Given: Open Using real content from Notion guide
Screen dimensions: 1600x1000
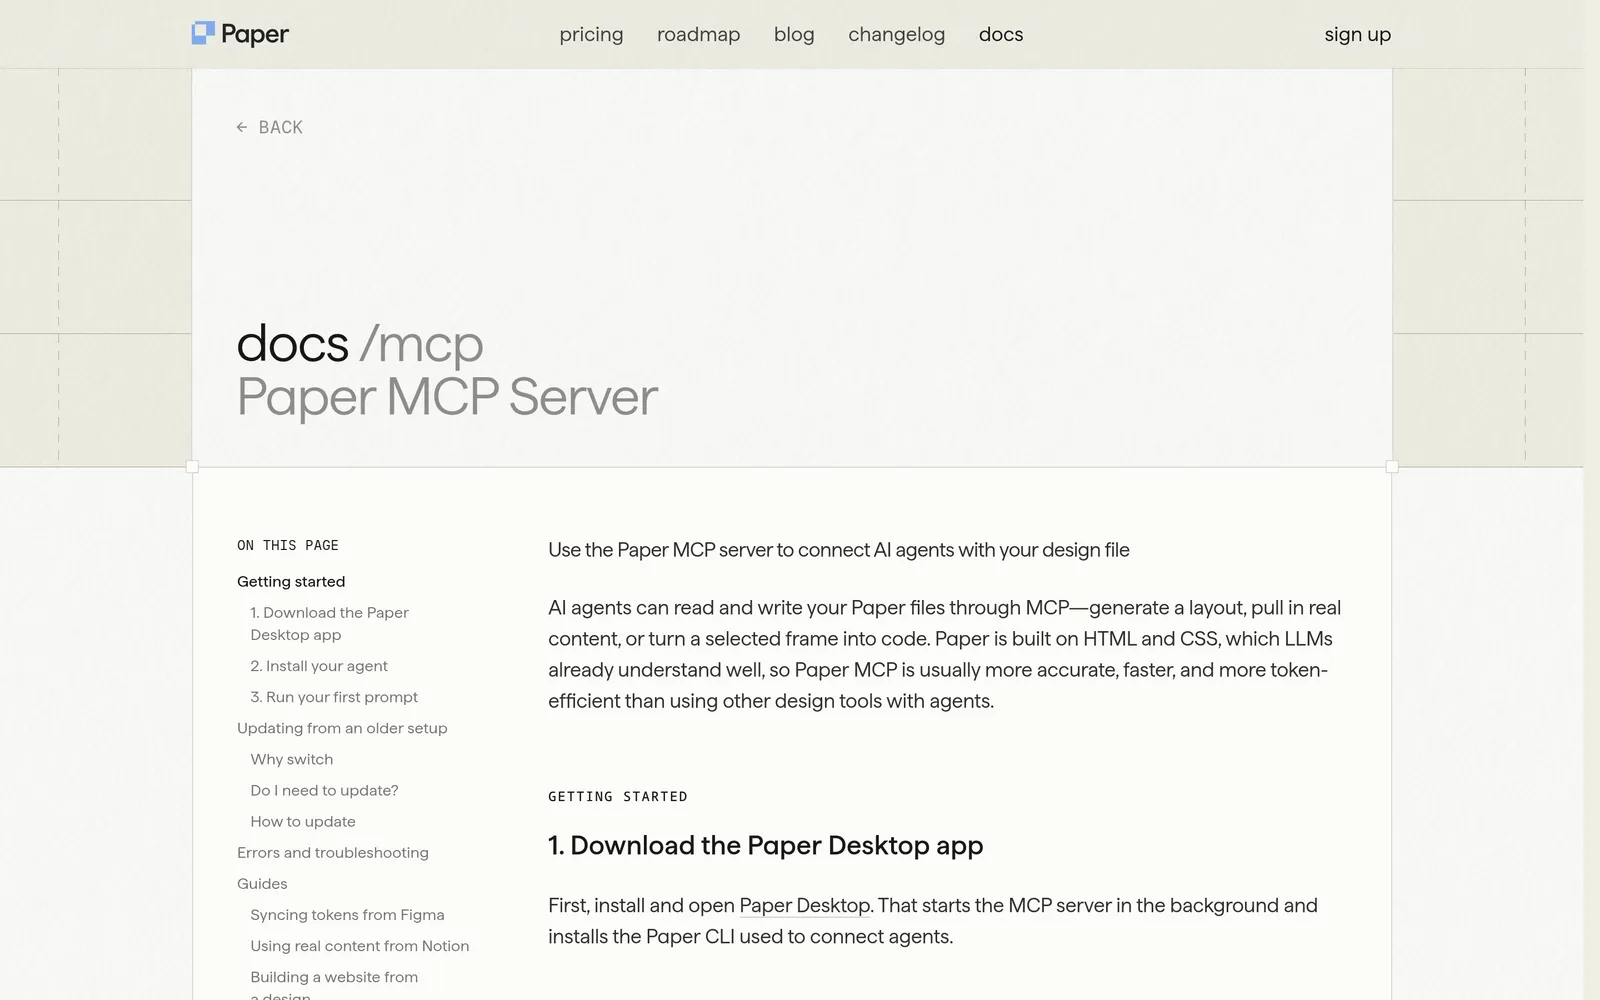Looking at the screenshot, I should coord(360,945).
